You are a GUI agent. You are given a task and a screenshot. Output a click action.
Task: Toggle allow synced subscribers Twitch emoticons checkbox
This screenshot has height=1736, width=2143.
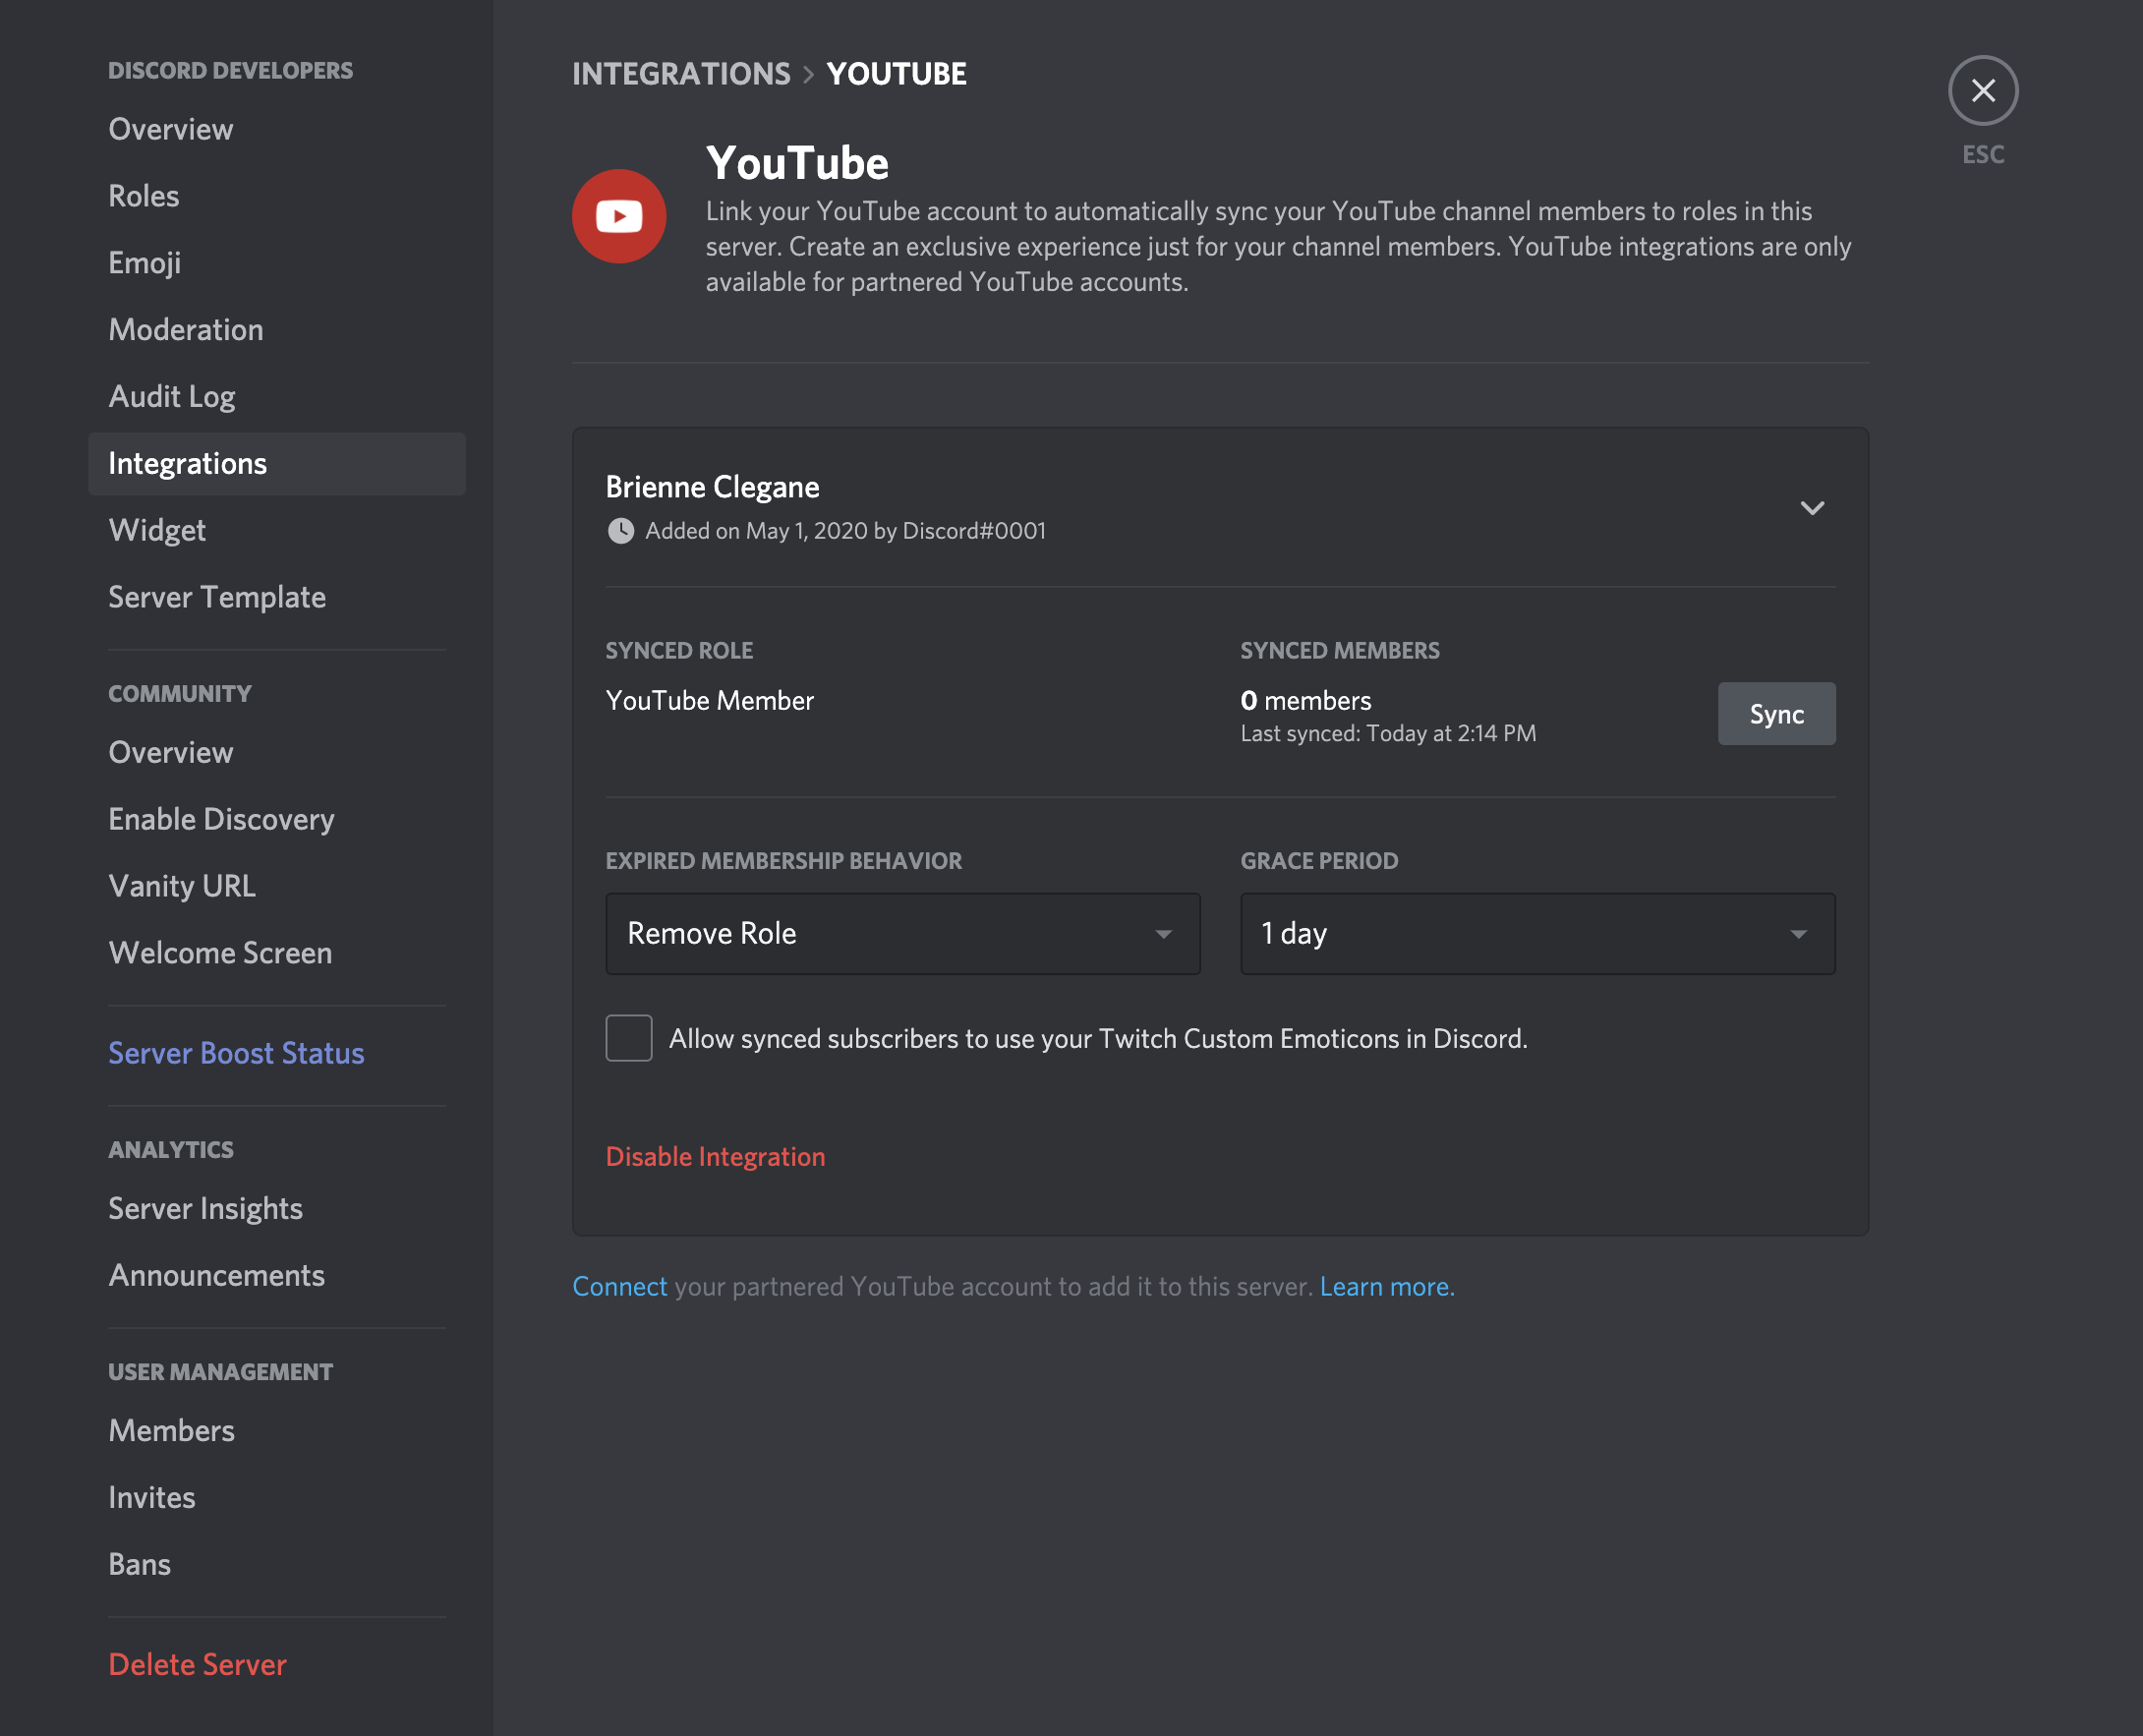point(630,1038)
